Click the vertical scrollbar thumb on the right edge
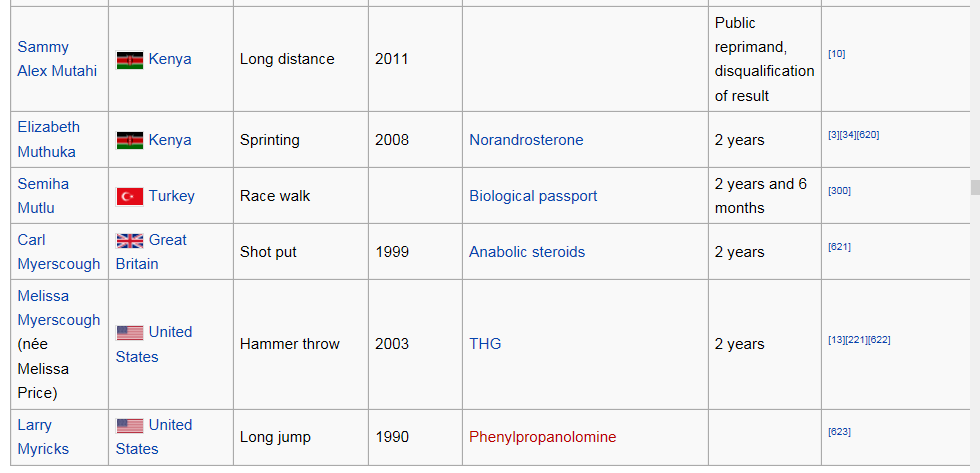The width and height of the screenshot is (980, 473). tap(975, 187)
